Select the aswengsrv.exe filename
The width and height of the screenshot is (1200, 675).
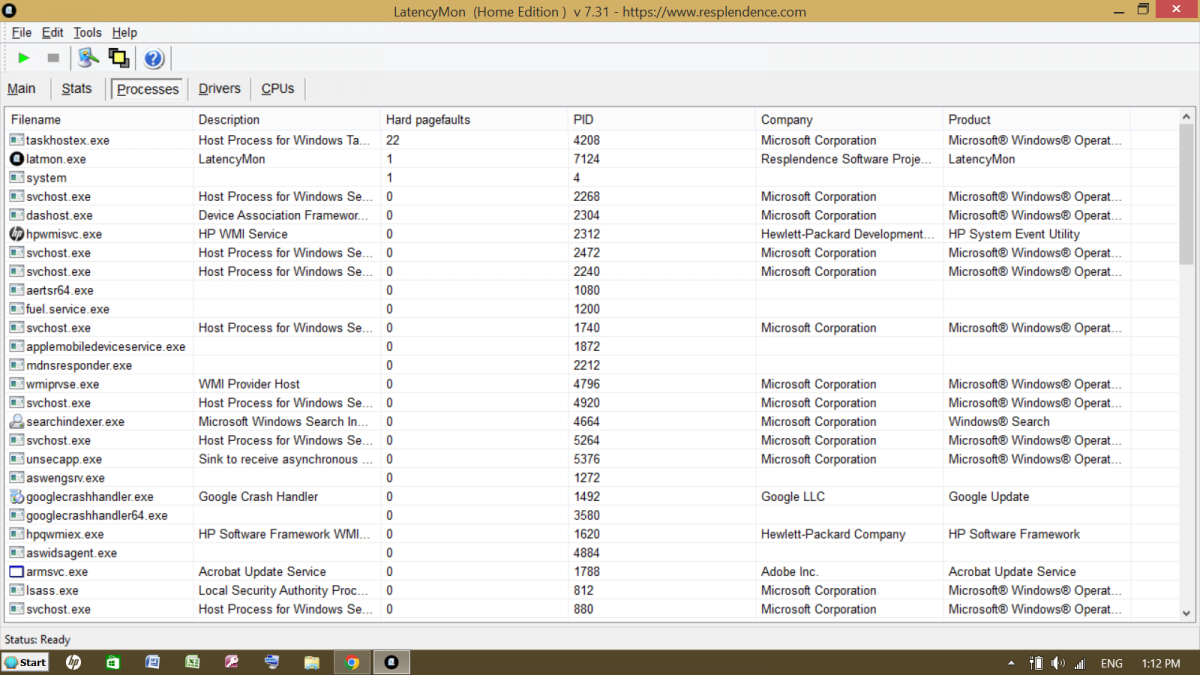pyautogui.click(x=66, y=478)
